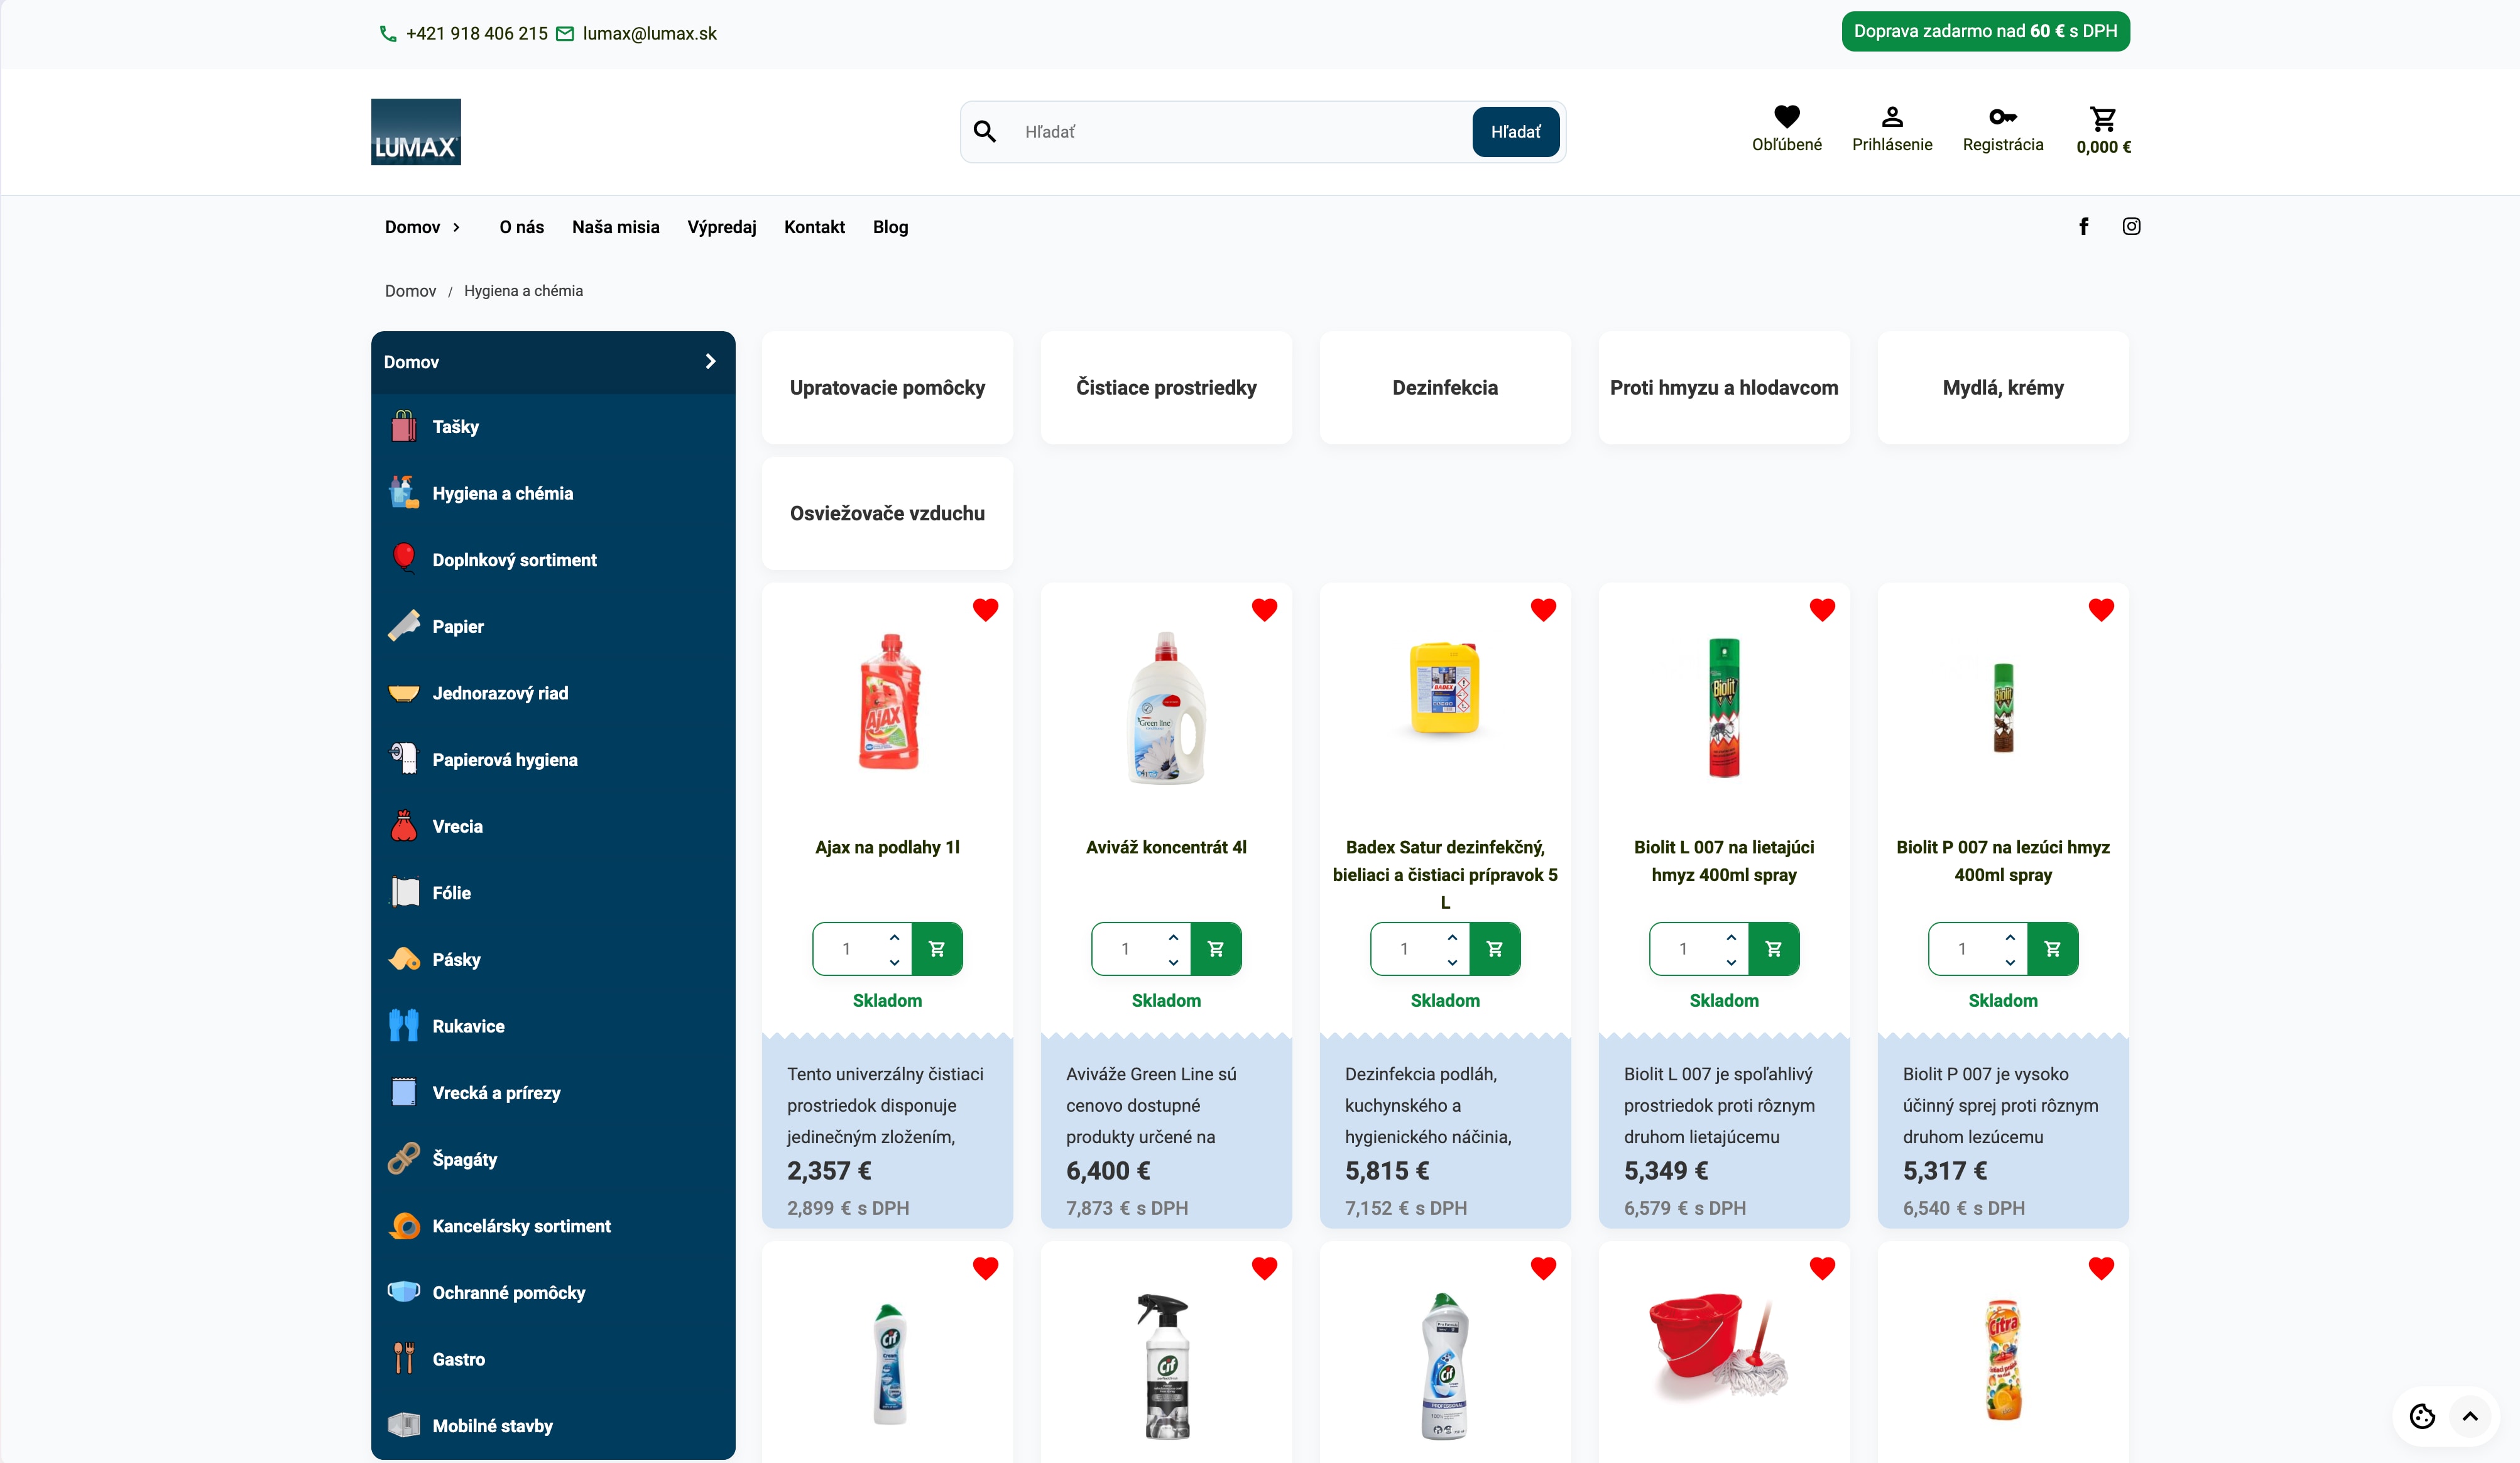2520x1463 pixels.
Task: Open the Biolit L 007 product image
Action: click(x=1724, y=707)
